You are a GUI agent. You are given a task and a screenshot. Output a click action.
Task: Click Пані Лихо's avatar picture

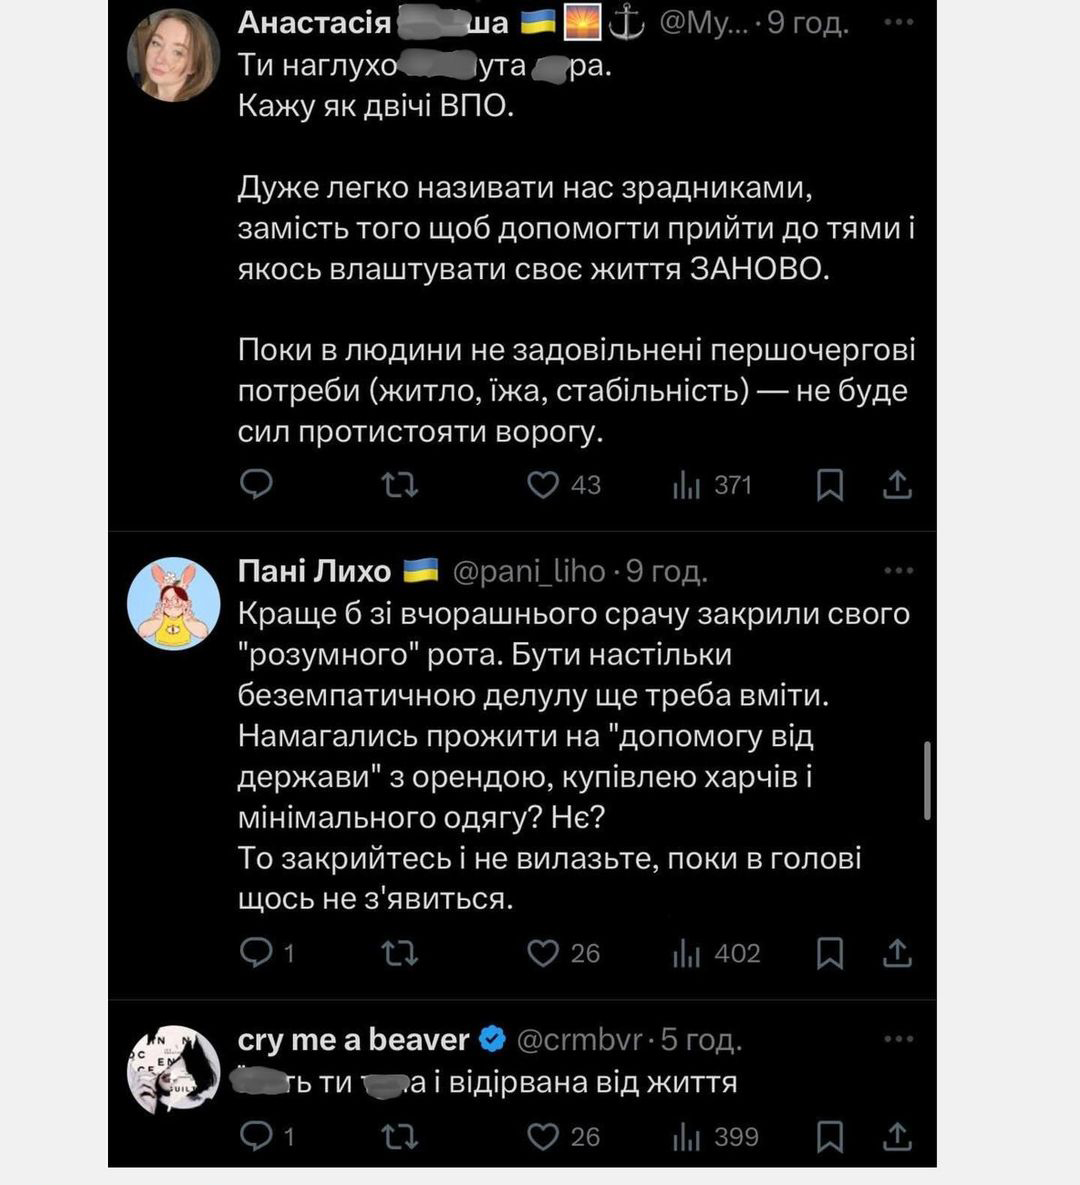click(173, 603)
